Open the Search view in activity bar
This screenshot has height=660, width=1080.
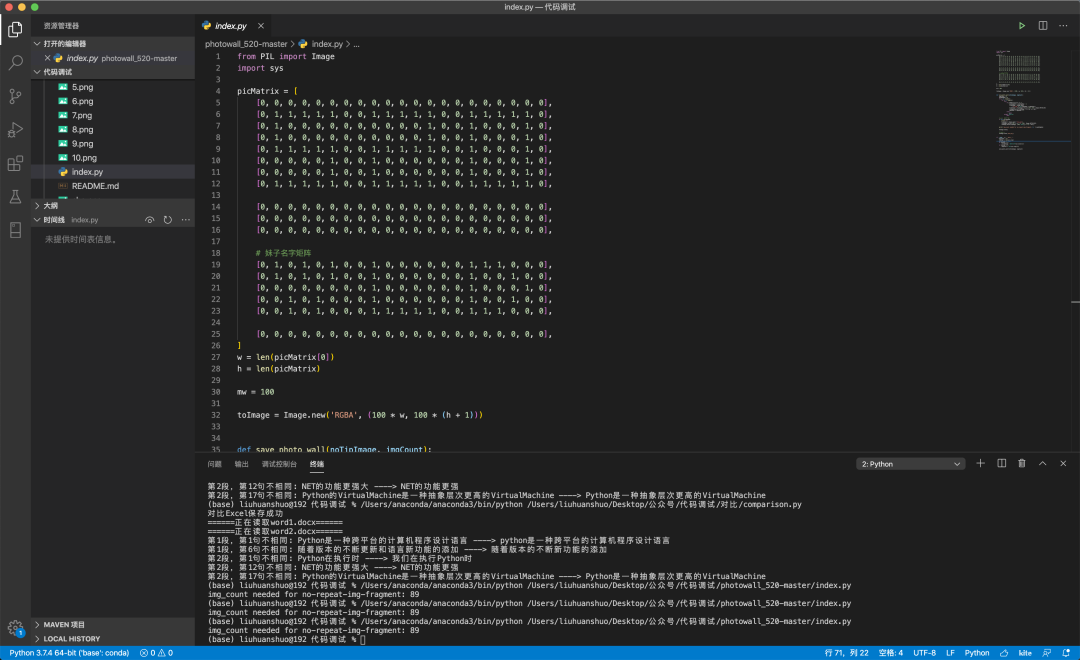15,62
